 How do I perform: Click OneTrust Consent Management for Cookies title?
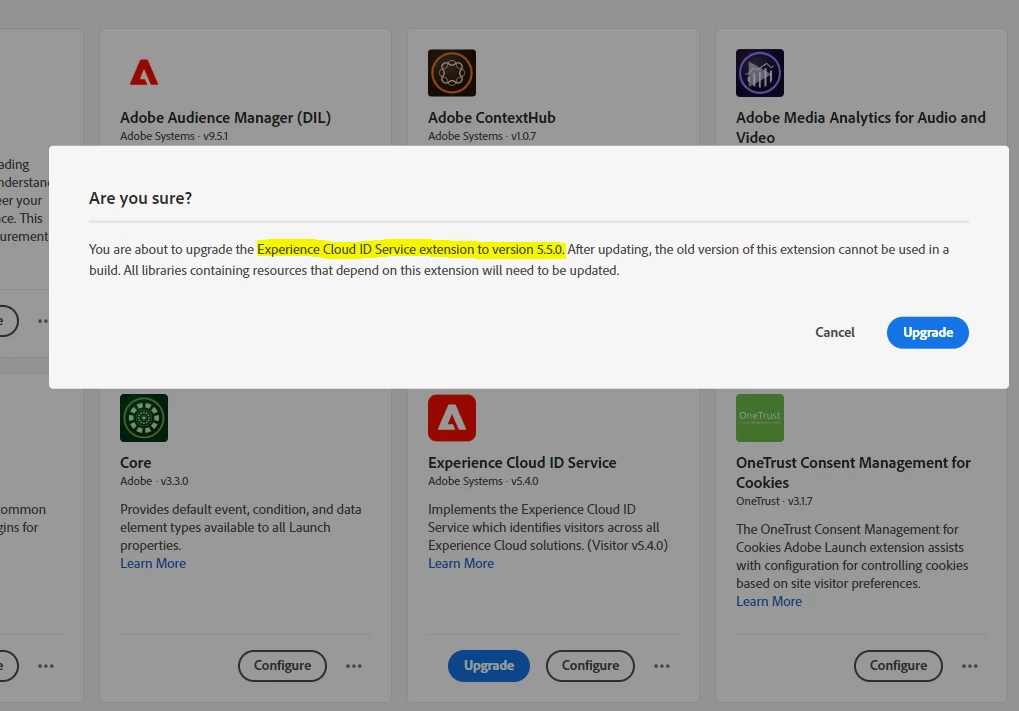pos(853,472)
